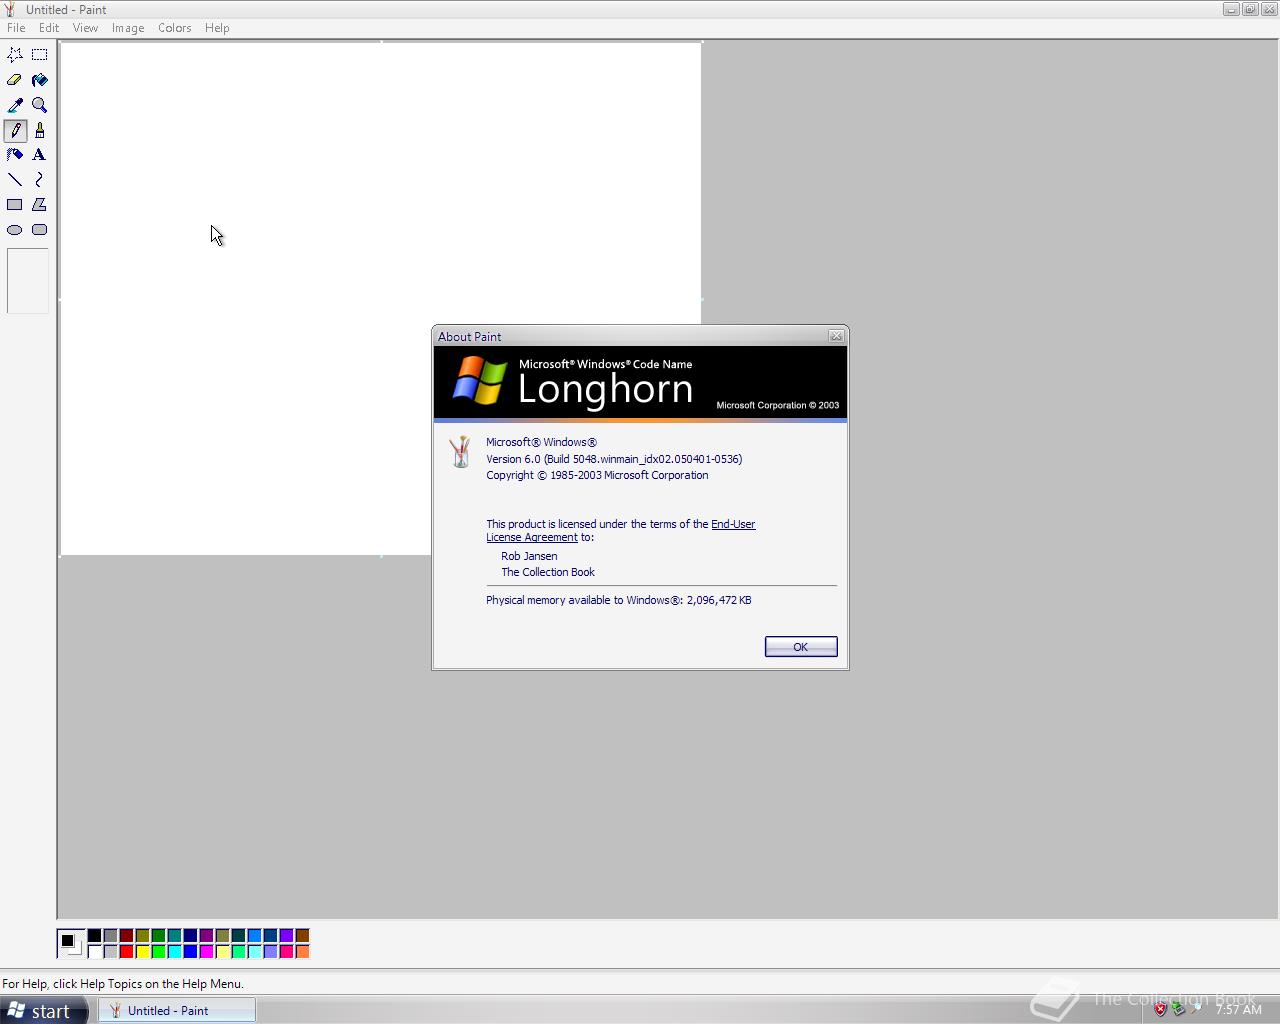The image size is (1280, 1024).
Task: Click the red security shield tray icon
Action: click(x=1160, y=1009)
